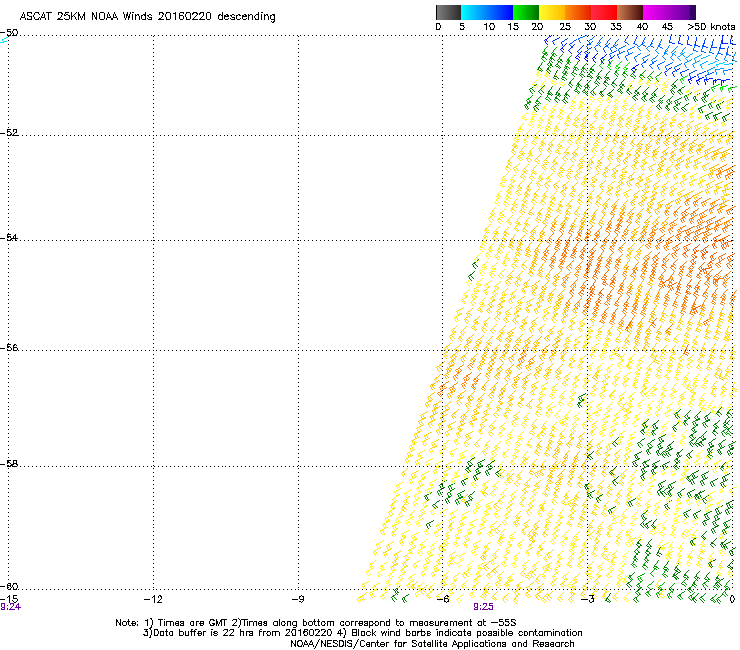Image resolution: width=740 pixels, height=650 pixels.
Task: Click the -6 longitude axis label
Action: (x=442, y=599)
